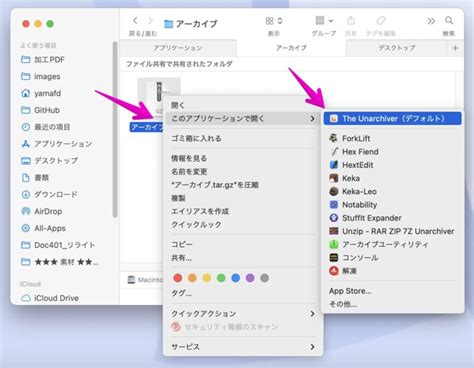The width and height of the screenshot is (474, 368).
Task: Click the アーカイブユーティリティ icon
Action: (334, 244)
